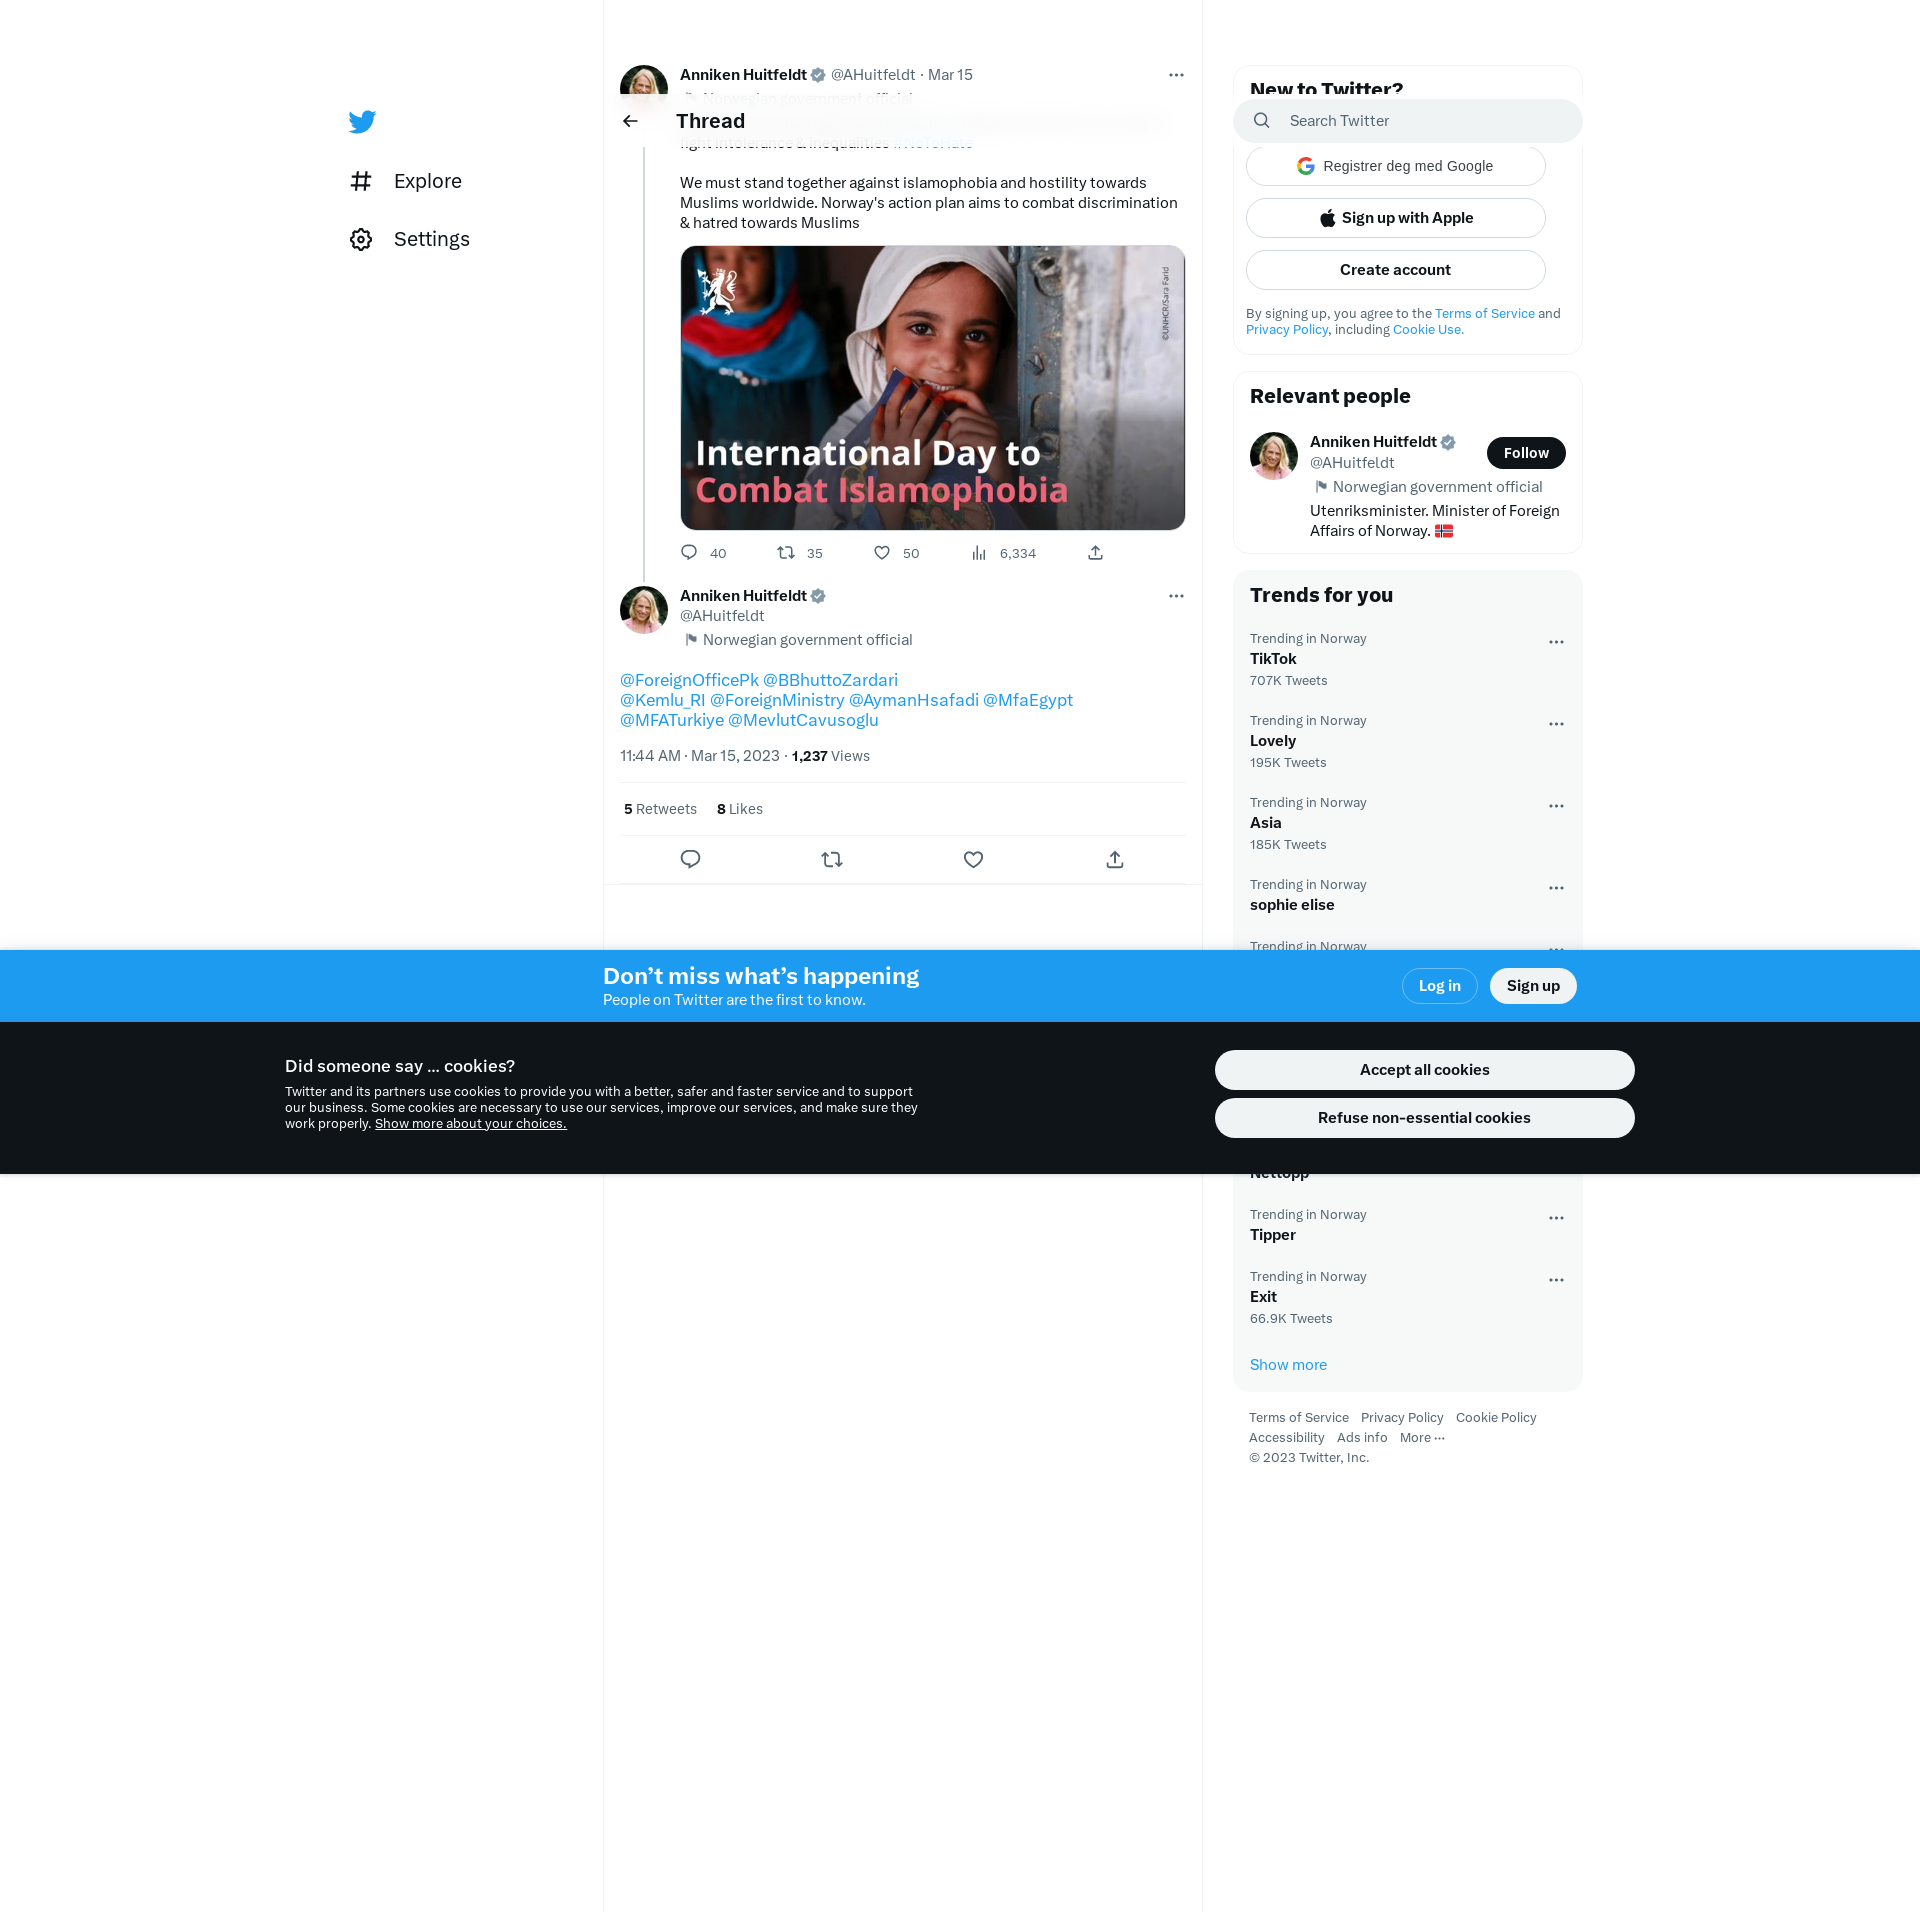View the 5 Retweets list
Viewport: 1920px width, 1912px height.
(660, 809)
